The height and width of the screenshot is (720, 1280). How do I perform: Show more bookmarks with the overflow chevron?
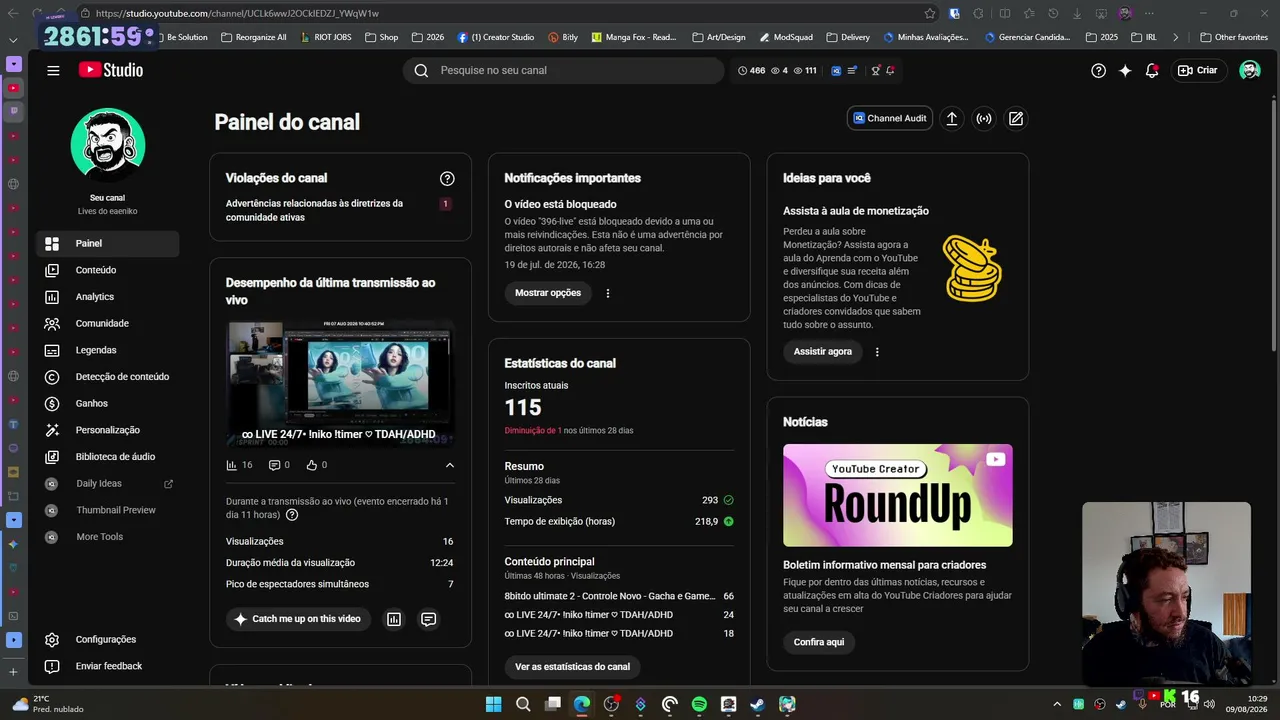click(x=1175, y=37)
